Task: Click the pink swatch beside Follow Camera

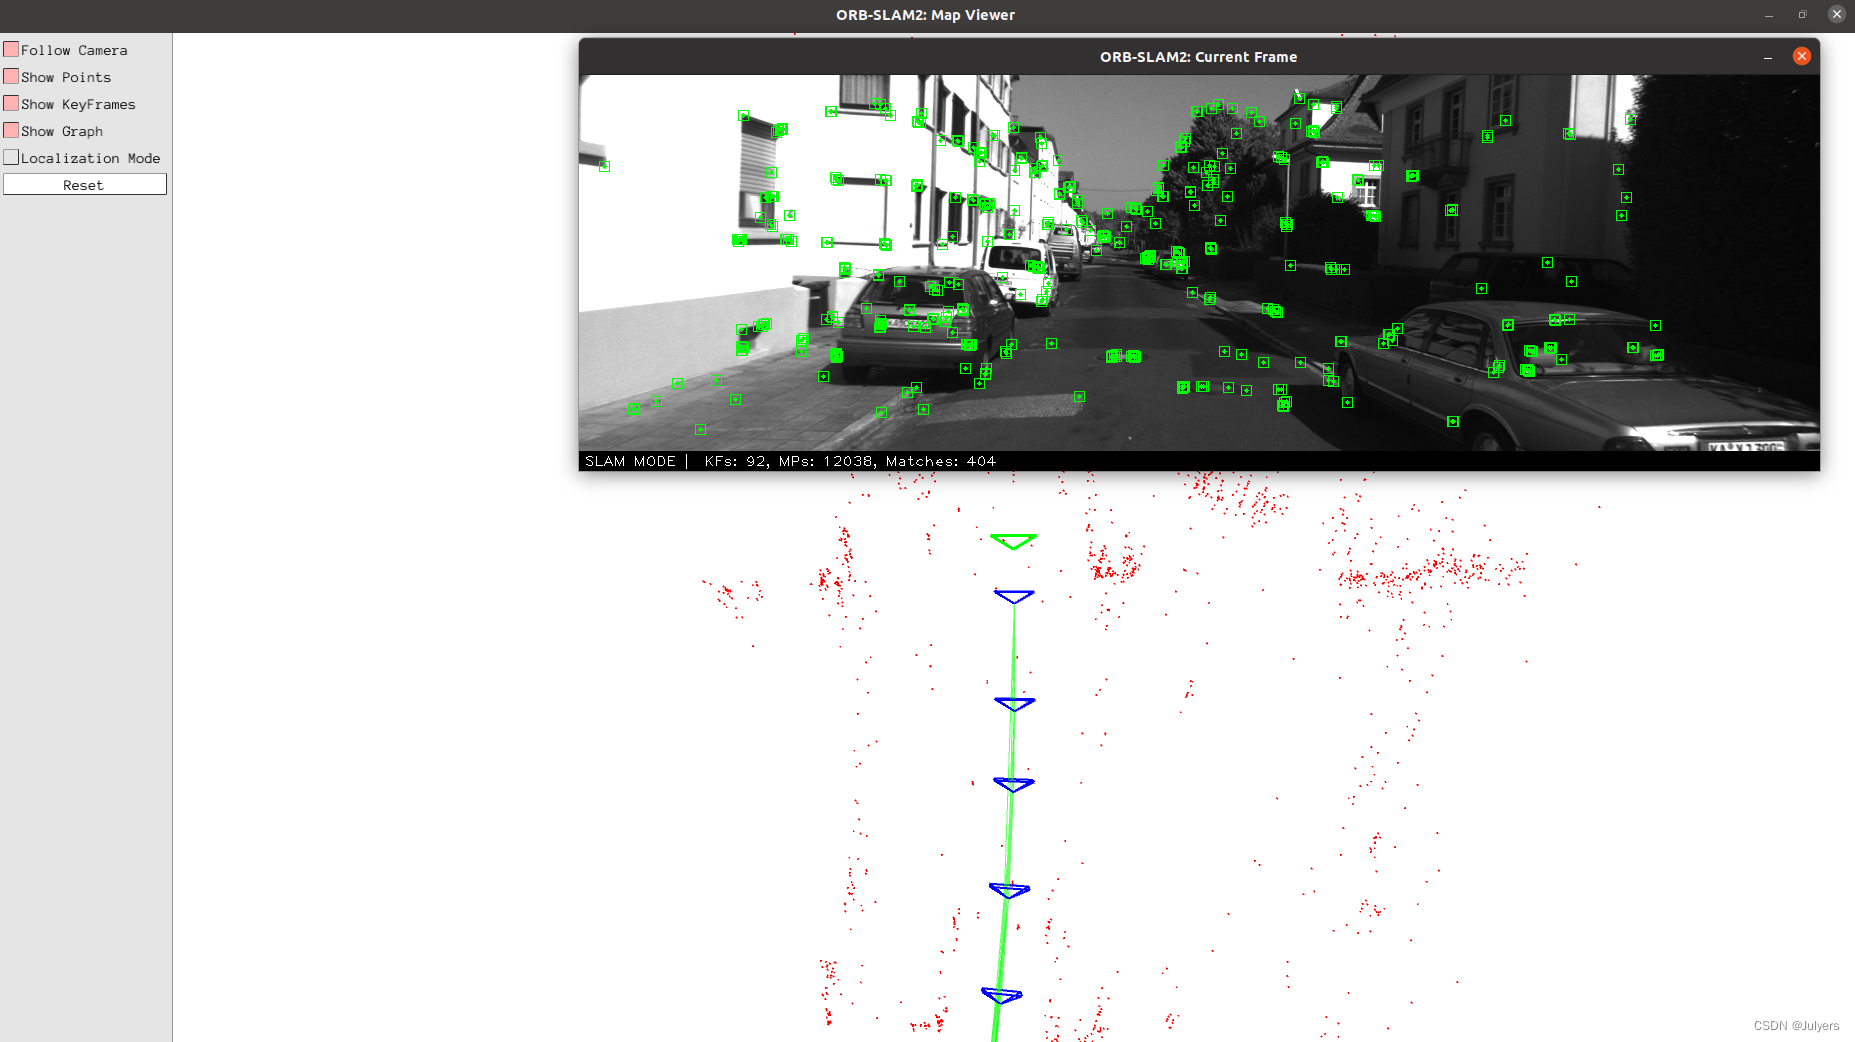Action: tap(11, 48)
